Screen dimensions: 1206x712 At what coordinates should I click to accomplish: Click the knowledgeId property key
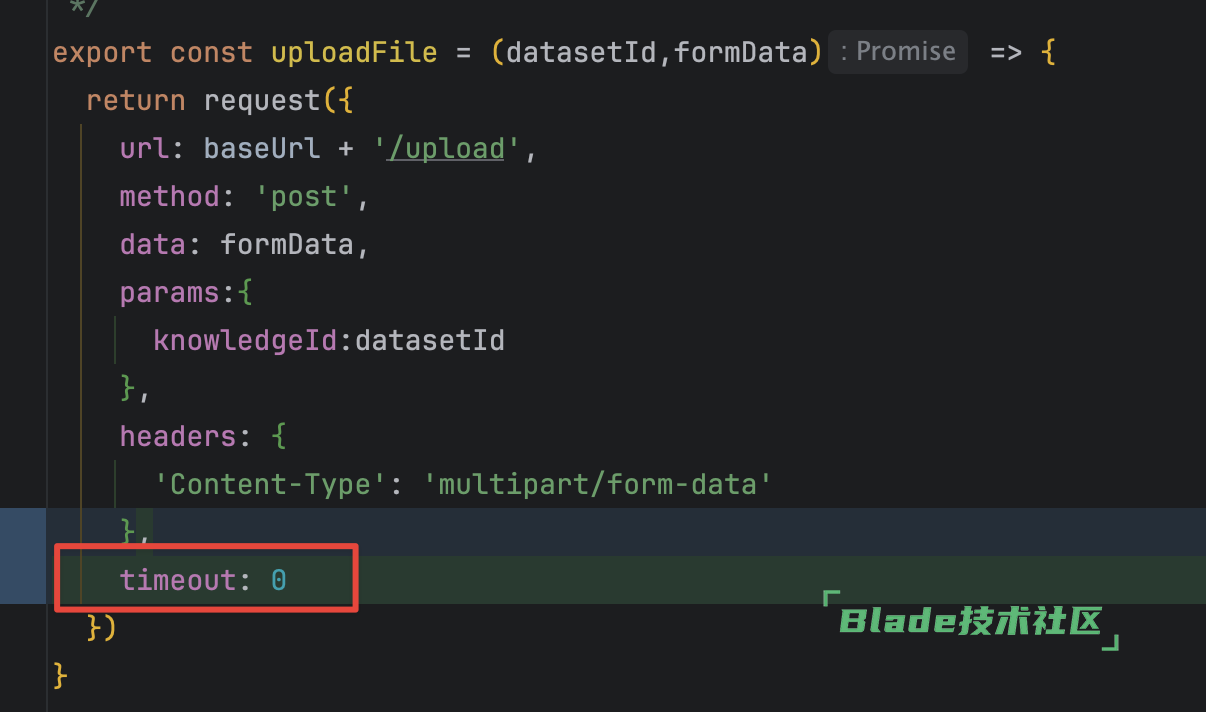coord(246,341)
